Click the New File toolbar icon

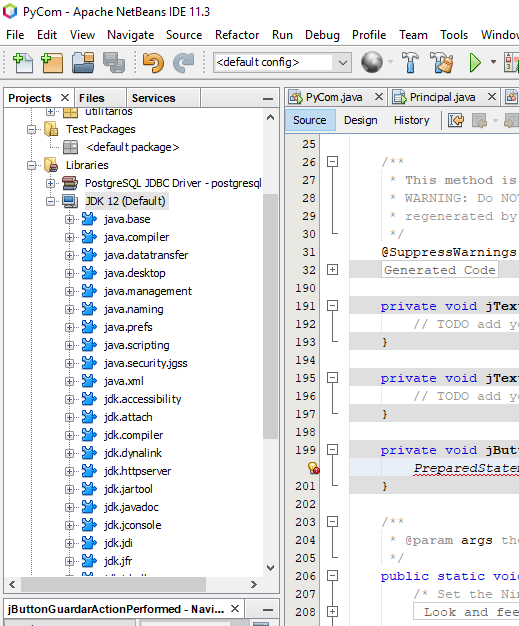(23, 63)
